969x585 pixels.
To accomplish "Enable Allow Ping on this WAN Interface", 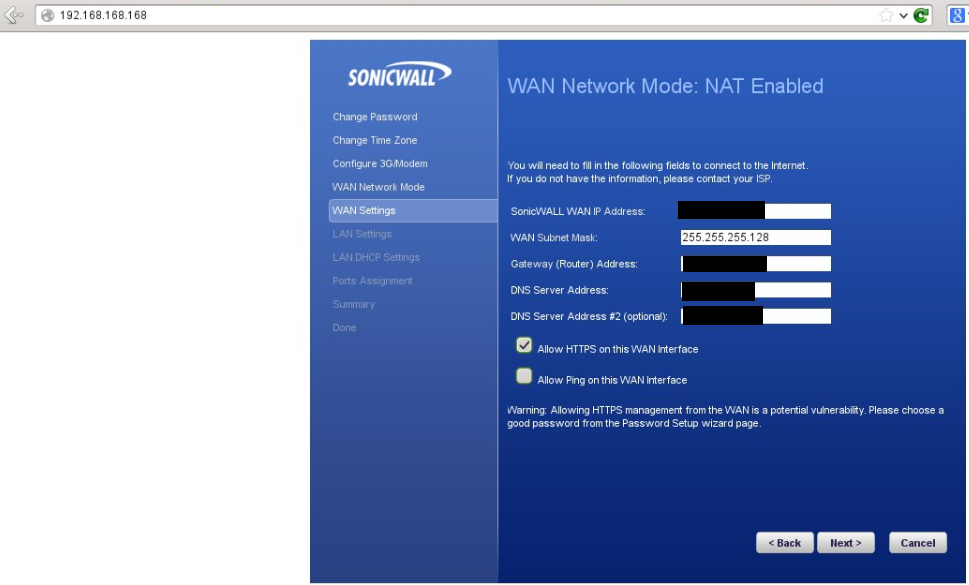I will tap(524, 377).
